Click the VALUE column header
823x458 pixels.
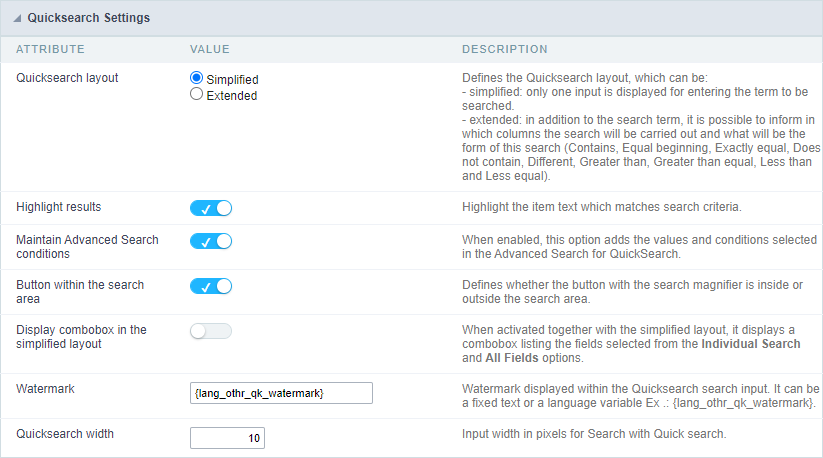point(210,49)
